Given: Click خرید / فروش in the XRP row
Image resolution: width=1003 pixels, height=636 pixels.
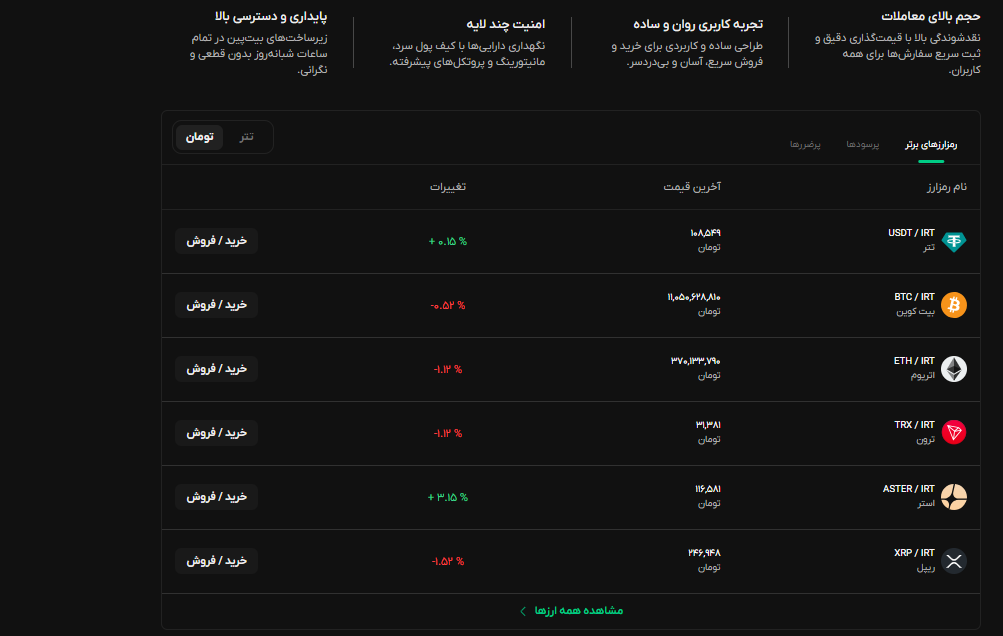Looking at the screenshot, I should click(x=216, y=560).
